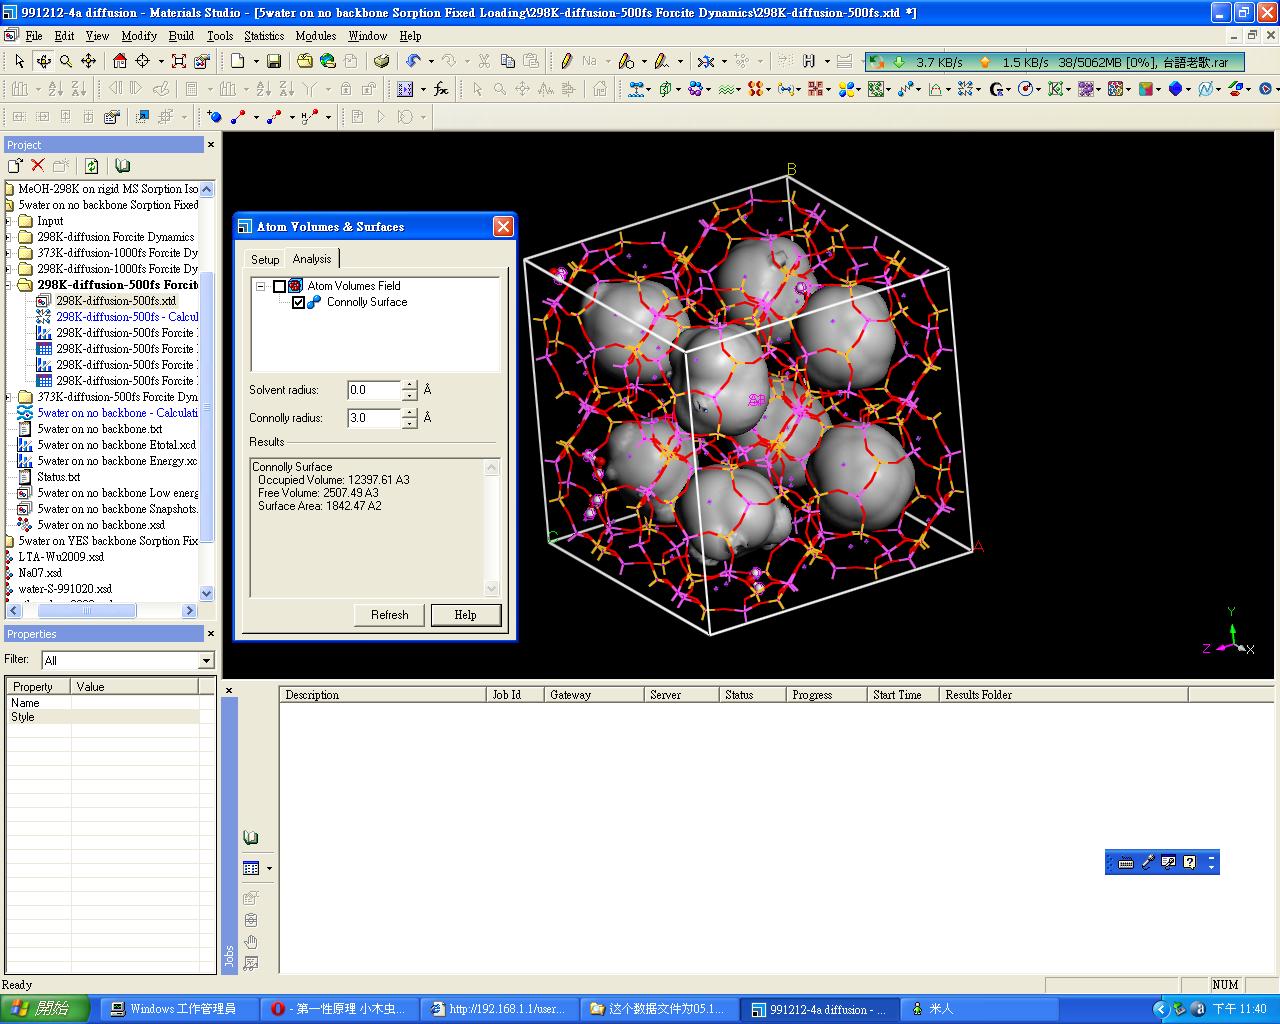Open the Modules menu
The width and height of the screenshot is (1280, 1024).
click(315, 35)
